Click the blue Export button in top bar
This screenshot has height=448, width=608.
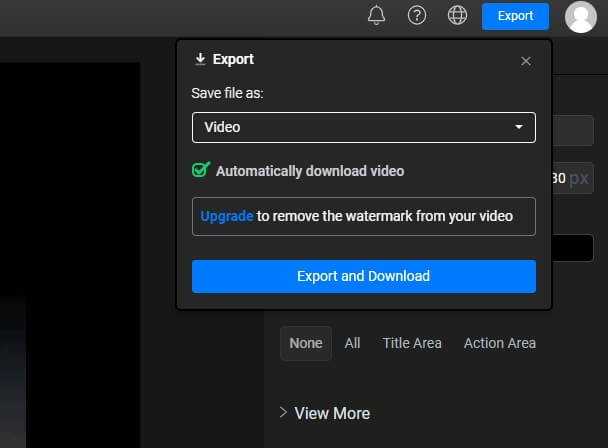click(515, 16)
